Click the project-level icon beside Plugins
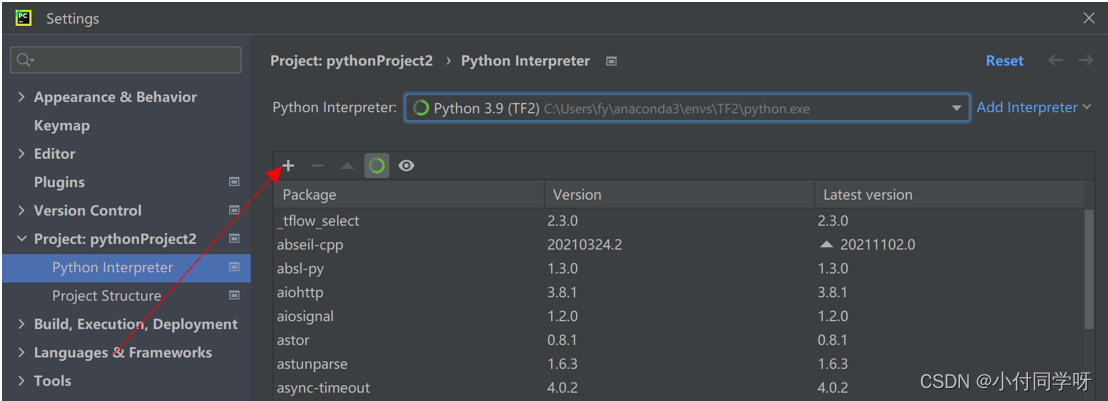1108x401 pixels. click(235, 182)
